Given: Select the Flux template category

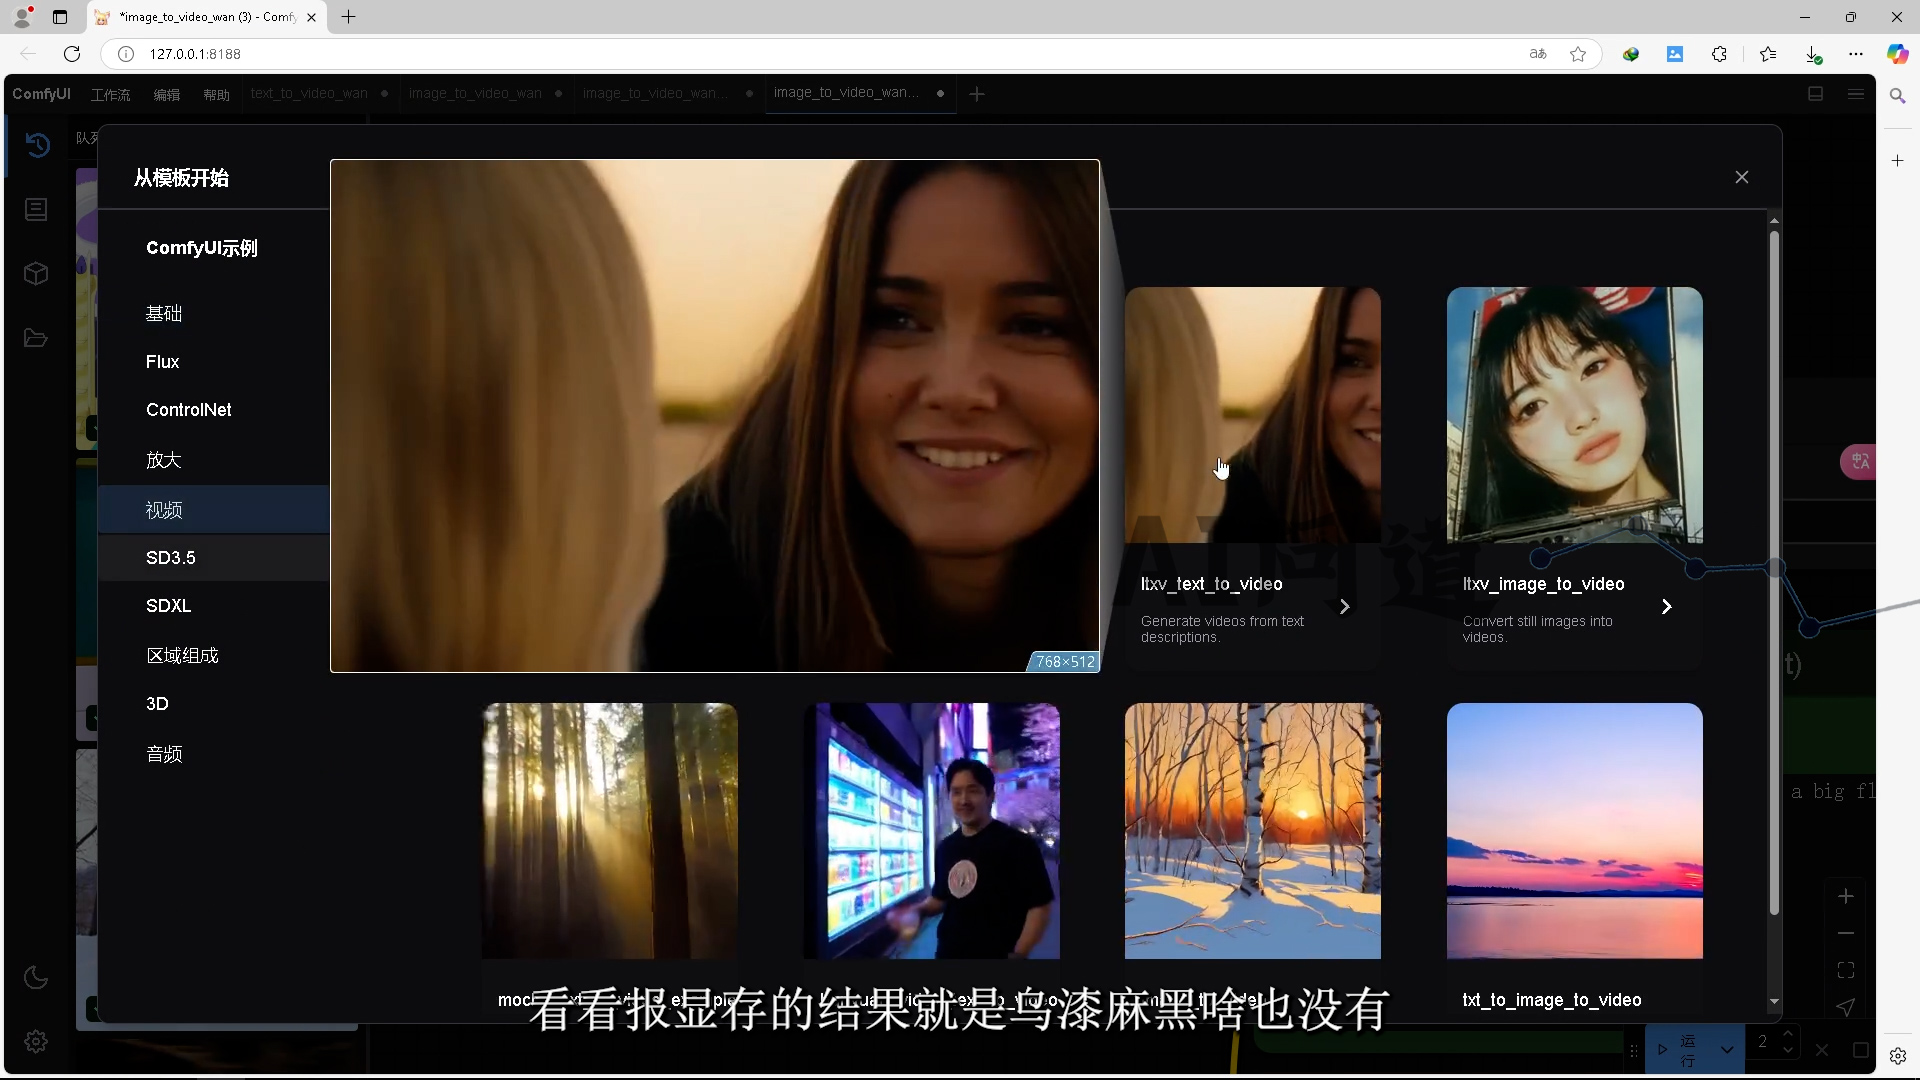Looking at the screenshot, I should [x=162, y=362].
